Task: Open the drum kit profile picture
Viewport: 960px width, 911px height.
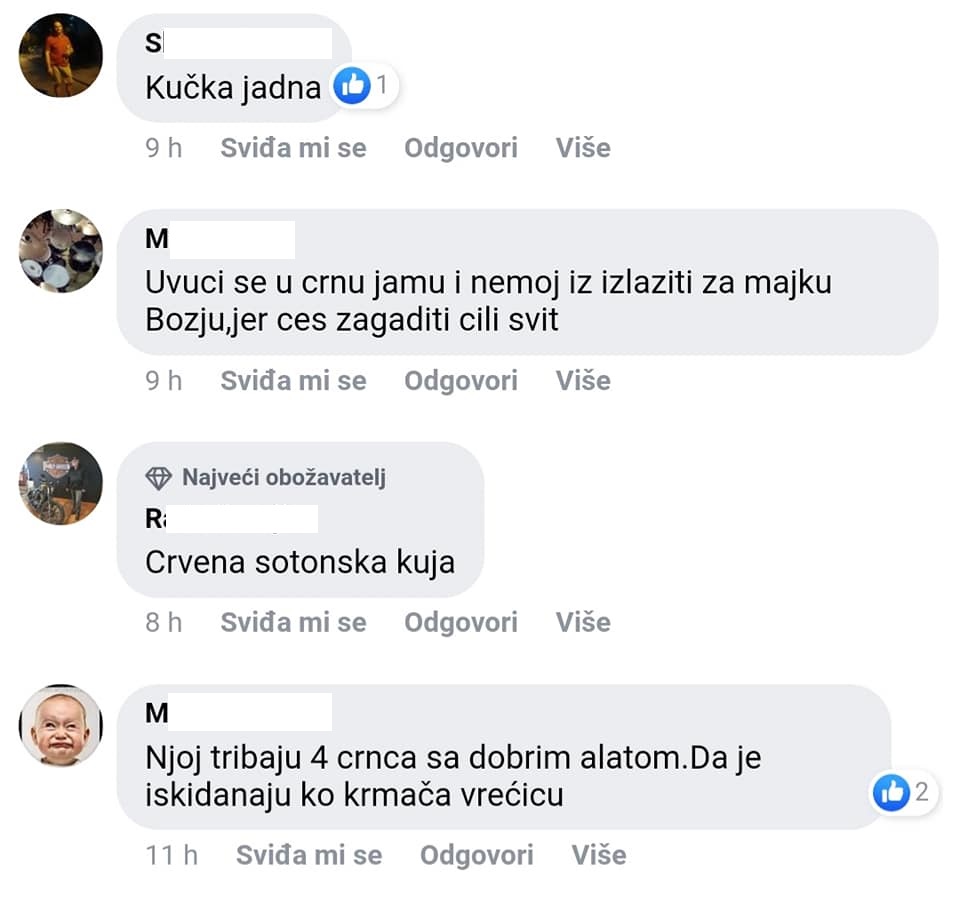Action: [61, 250]
